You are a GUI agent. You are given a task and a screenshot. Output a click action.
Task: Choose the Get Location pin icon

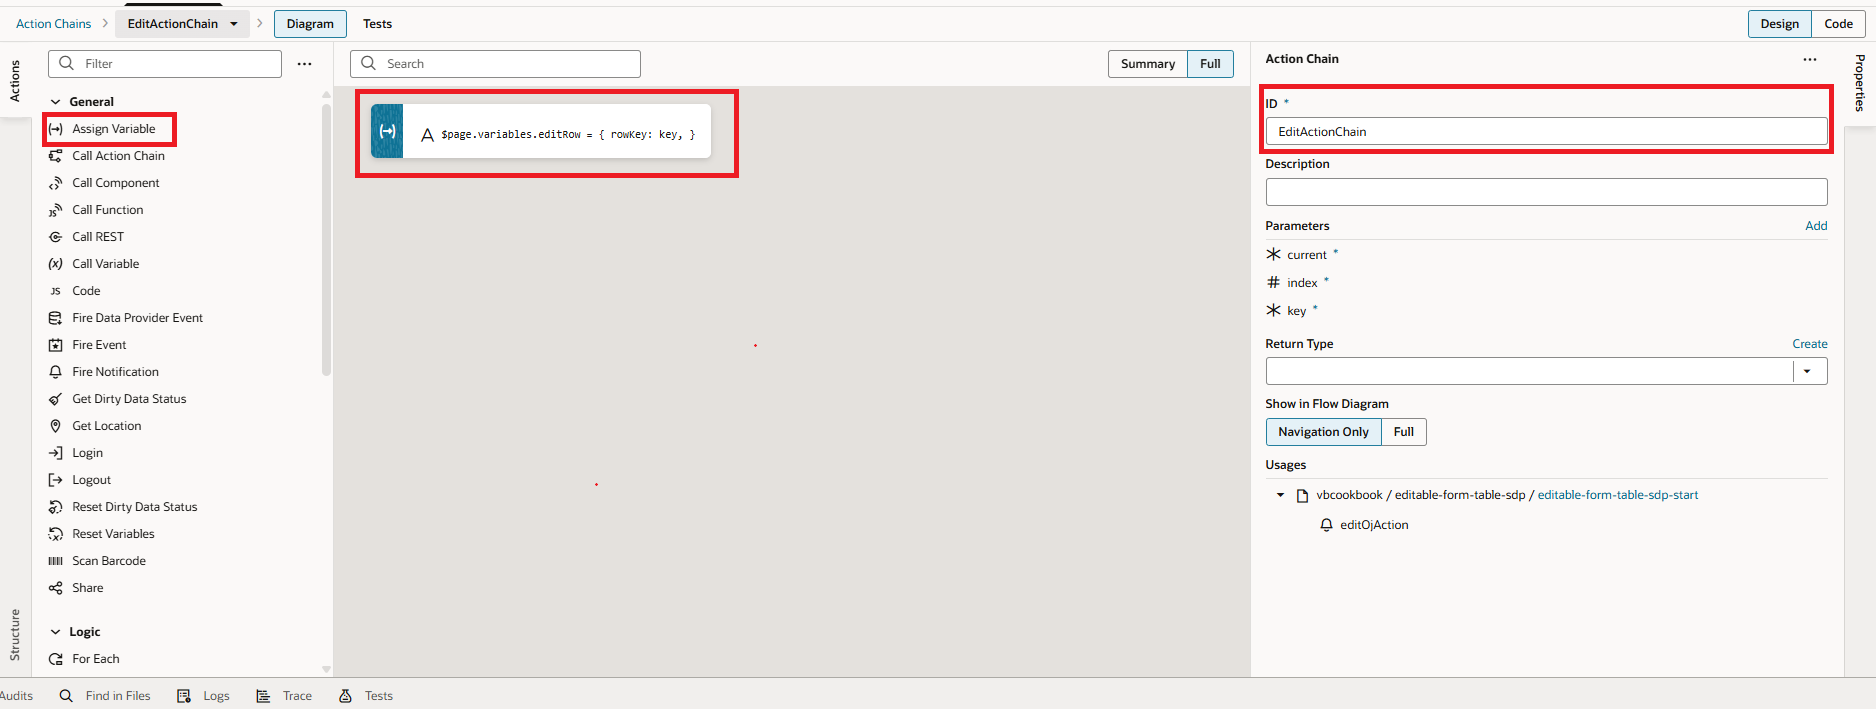(x=56, y=426)
